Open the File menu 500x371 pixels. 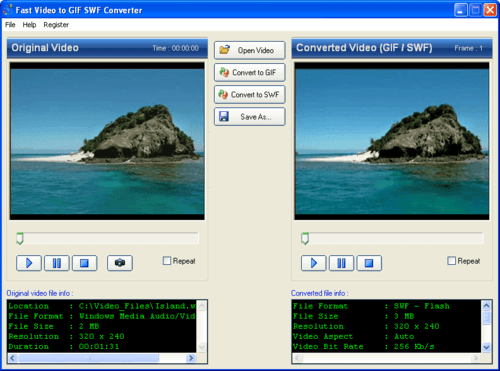10,25
